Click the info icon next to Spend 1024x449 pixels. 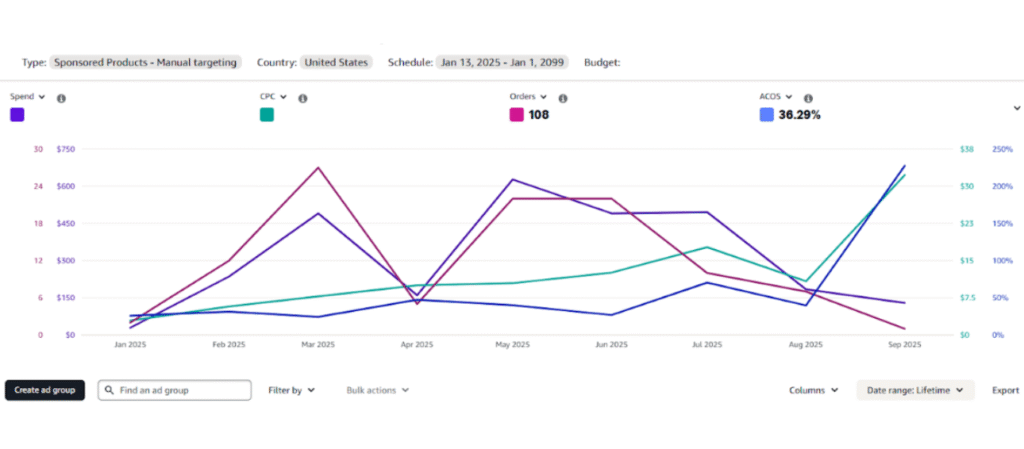pos(61,98)
